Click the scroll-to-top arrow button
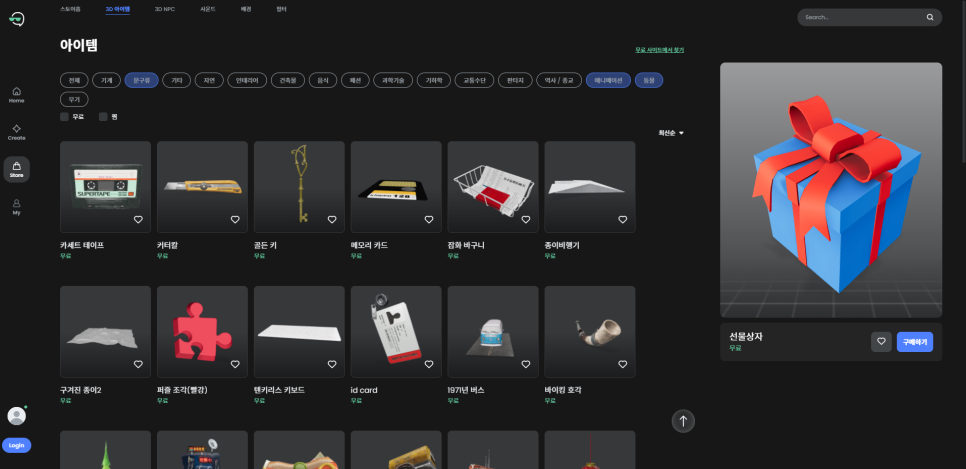The image size is (966, 469). coord(683,421)
